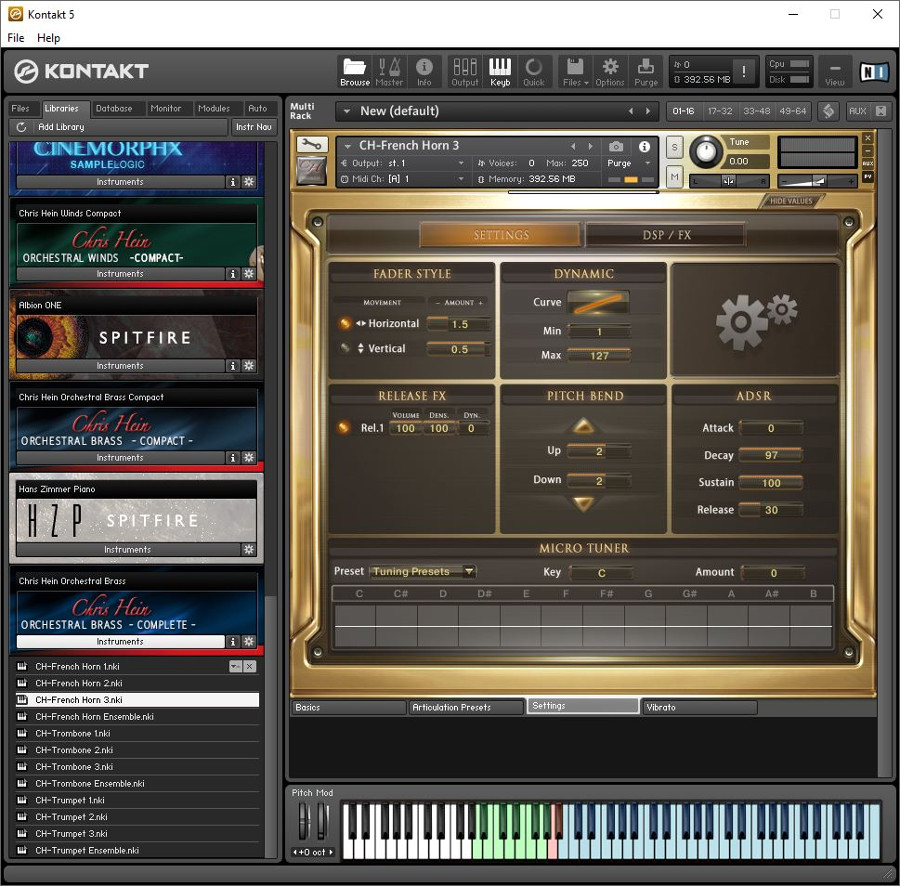Viewport: 900px width, 886px height.
Task: Open the Output mixer icon
Action: tap(465, 72)
